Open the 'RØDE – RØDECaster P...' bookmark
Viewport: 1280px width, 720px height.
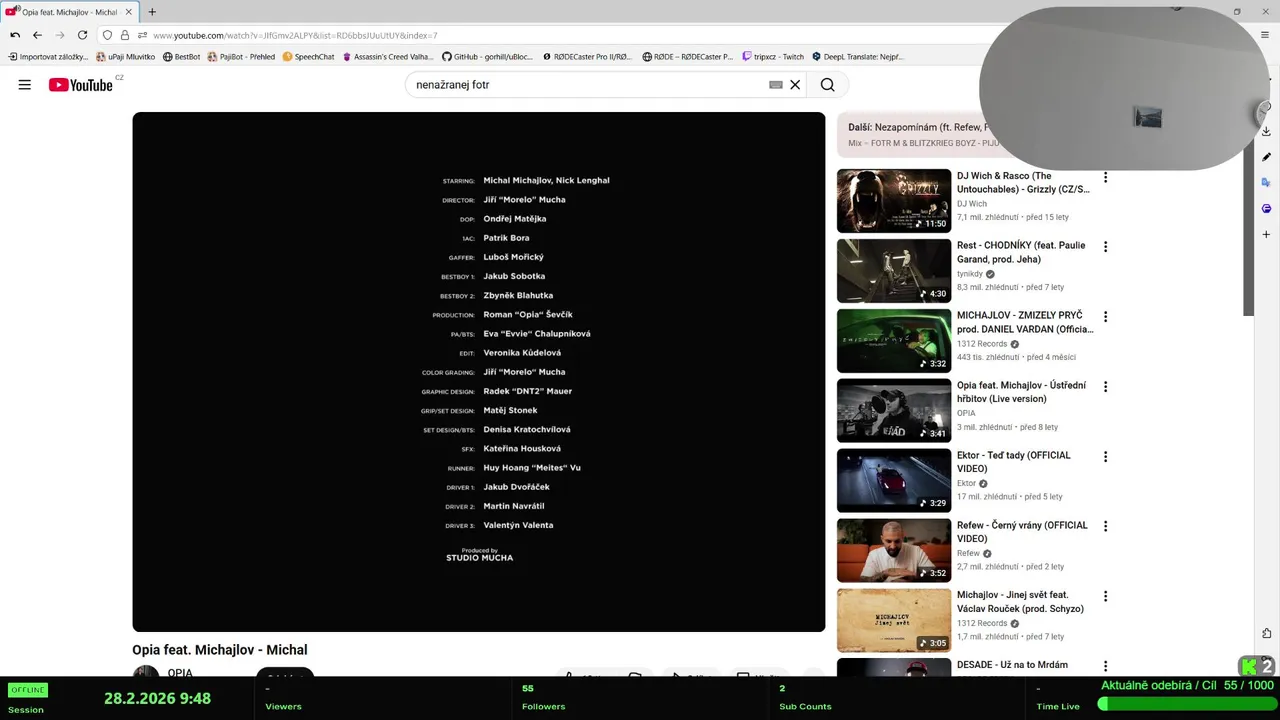[687, 57]
